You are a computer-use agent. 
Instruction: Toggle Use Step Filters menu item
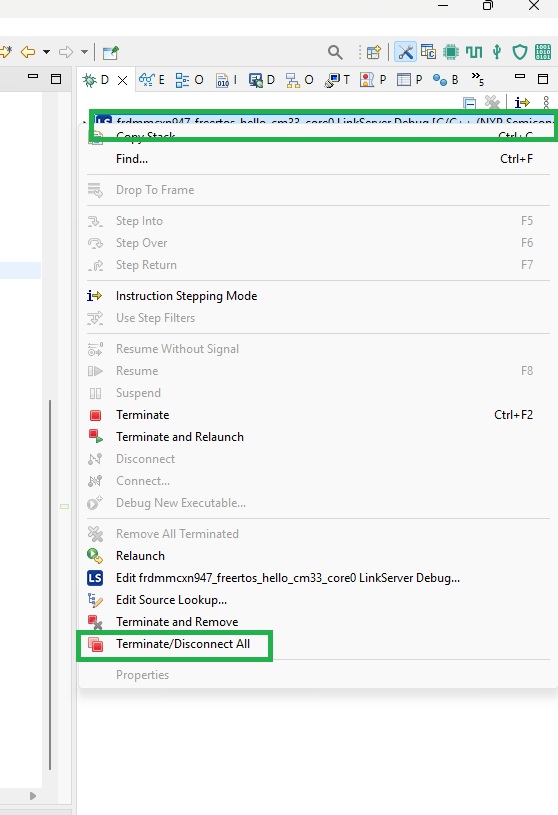318,318
